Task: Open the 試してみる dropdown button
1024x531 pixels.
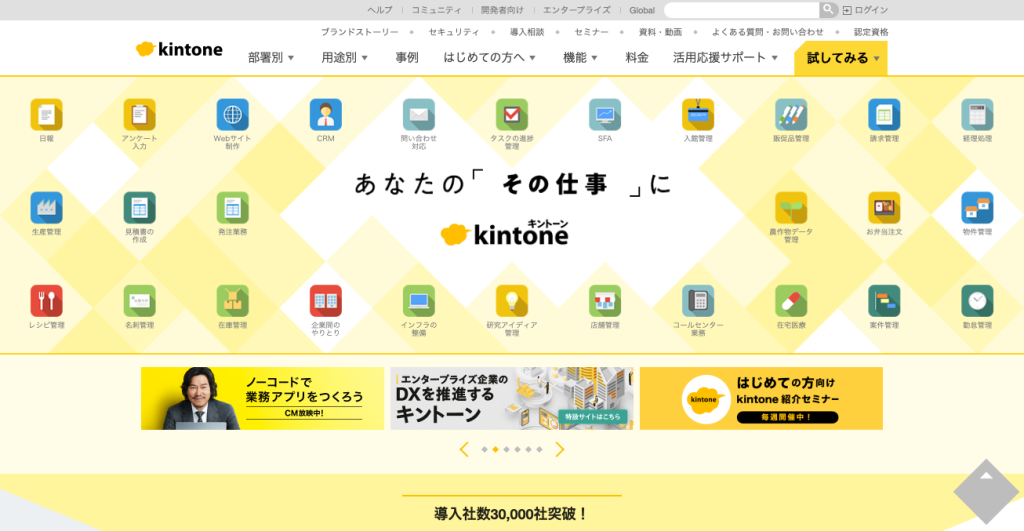Action: click(840, 58)
